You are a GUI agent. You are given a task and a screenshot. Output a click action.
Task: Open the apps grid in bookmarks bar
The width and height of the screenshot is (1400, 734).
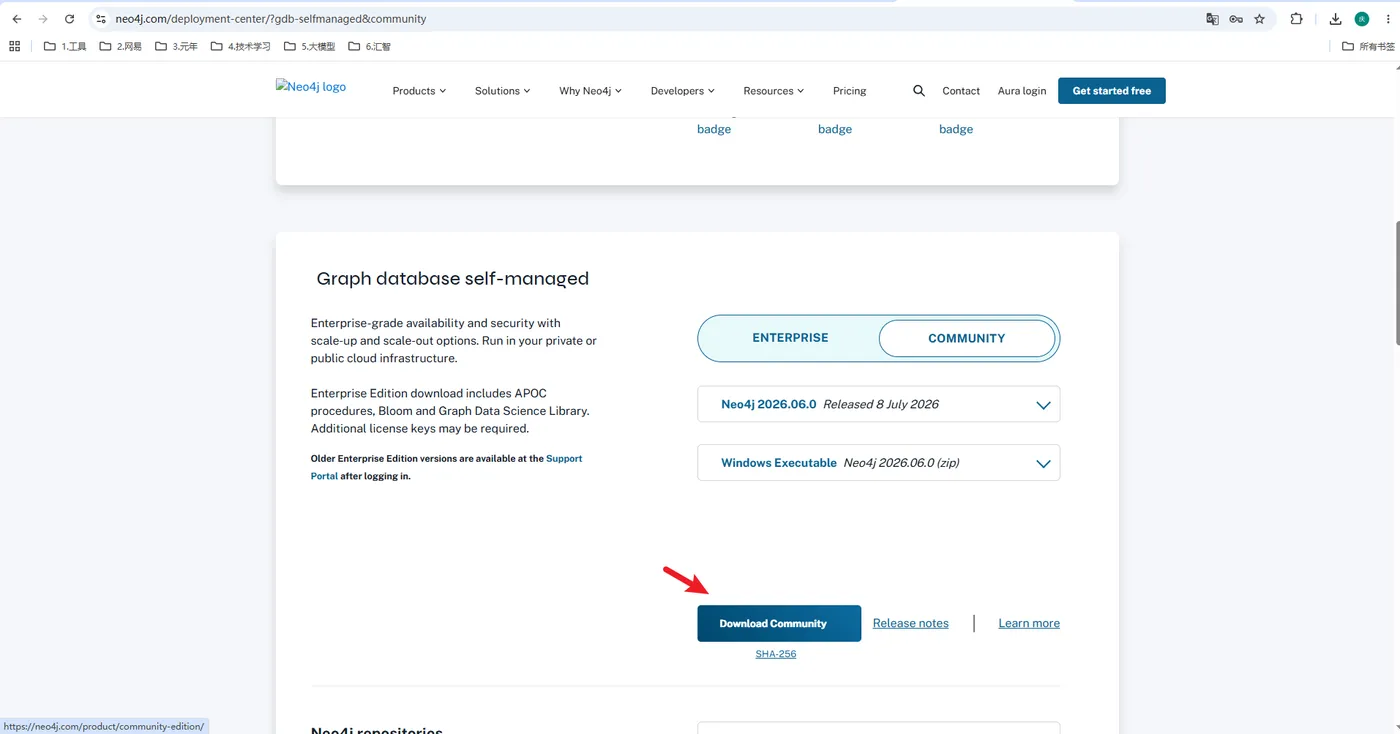[x=14, y=46]
